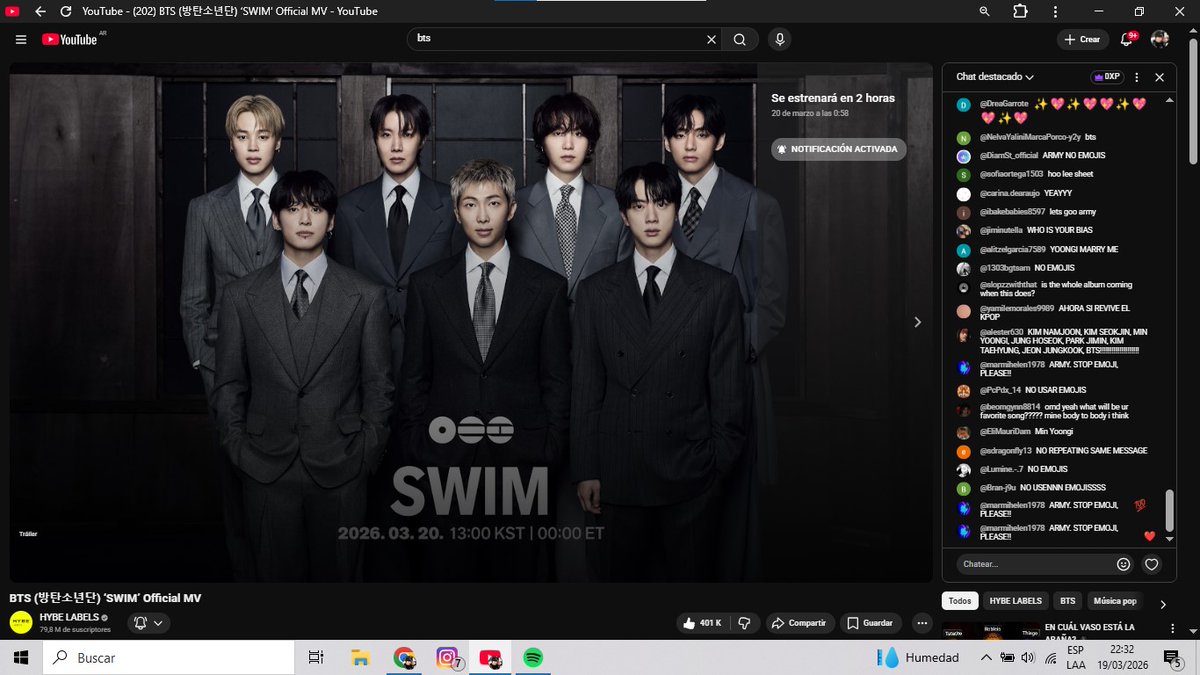Open the chat emoji picker
Screen dimensions: 1200x675
point(1123,564)
